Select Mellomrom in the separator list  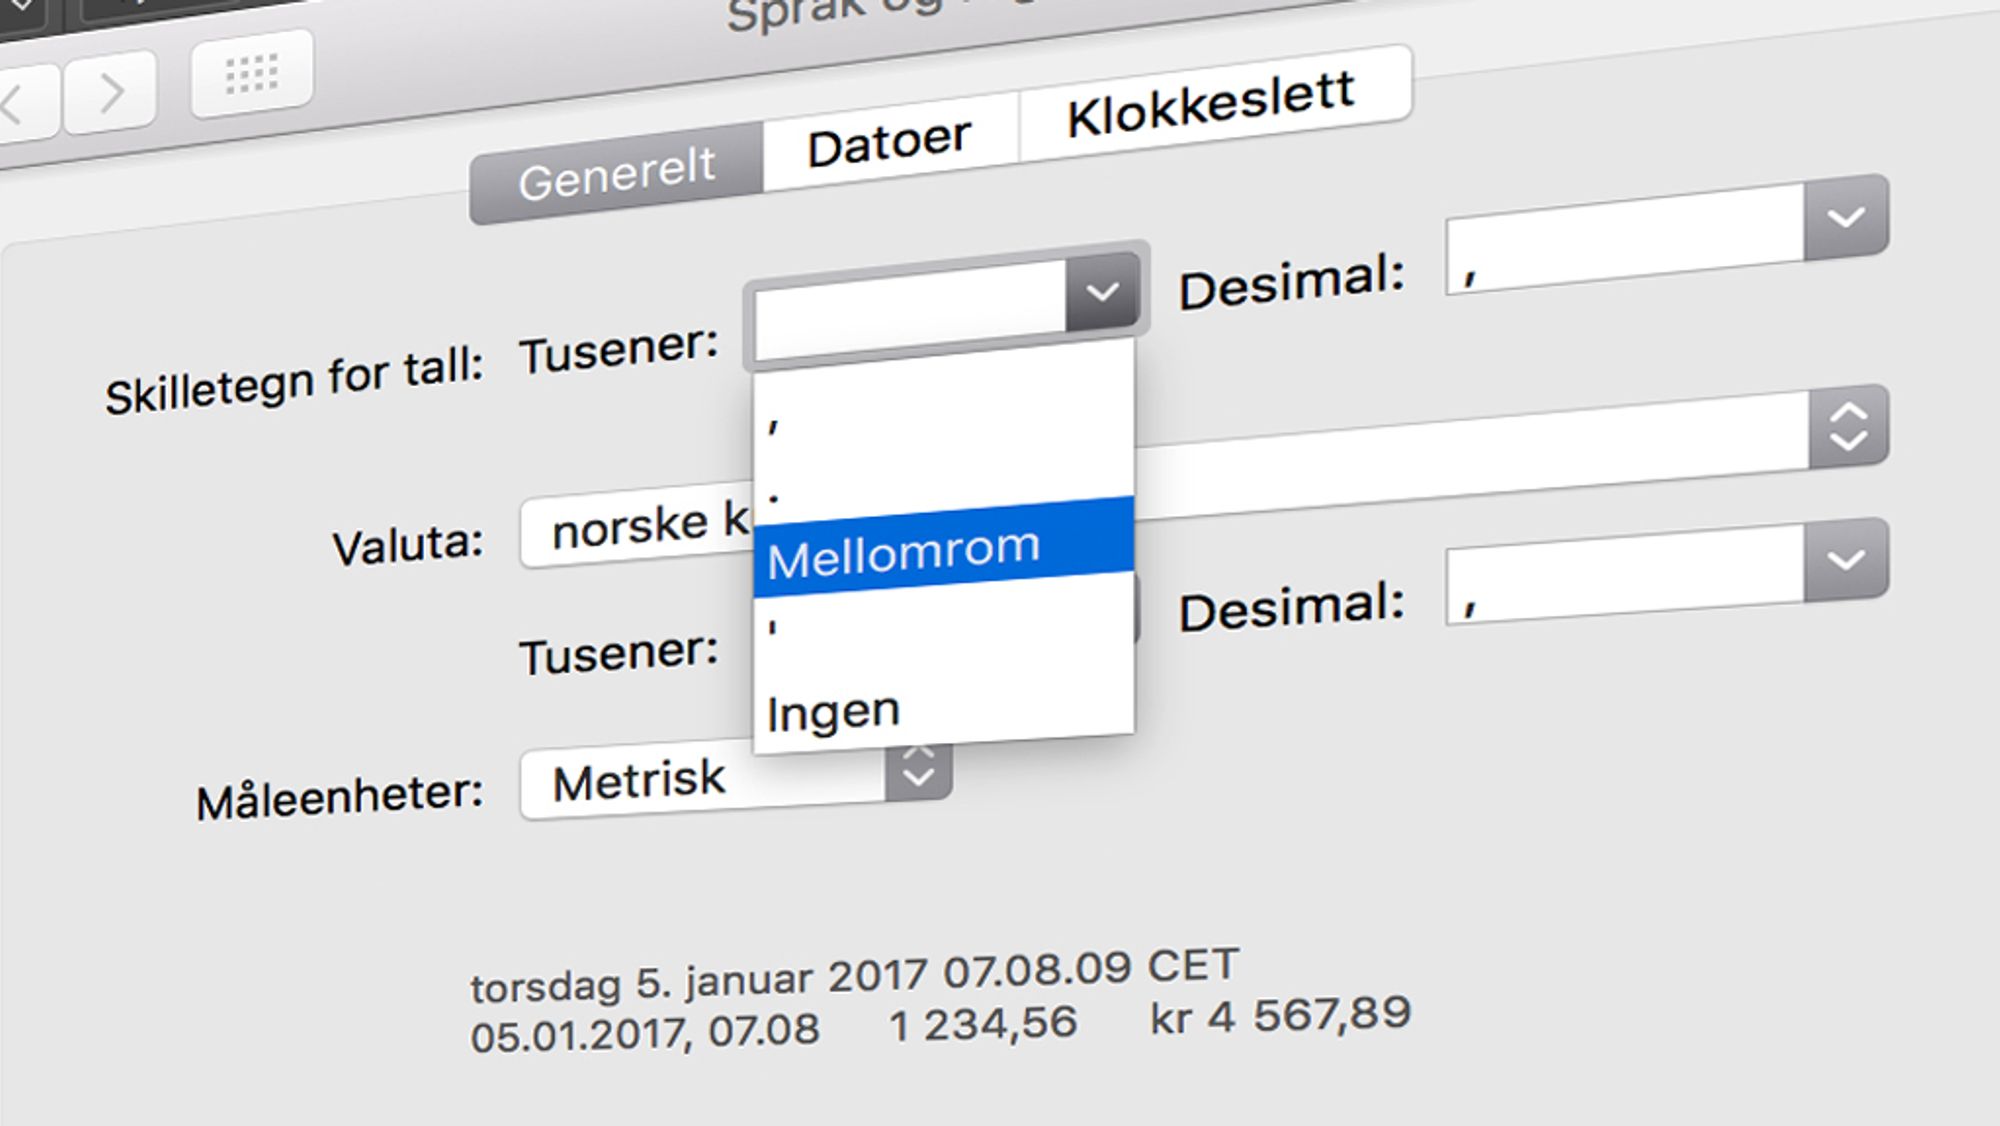[940, 549]
